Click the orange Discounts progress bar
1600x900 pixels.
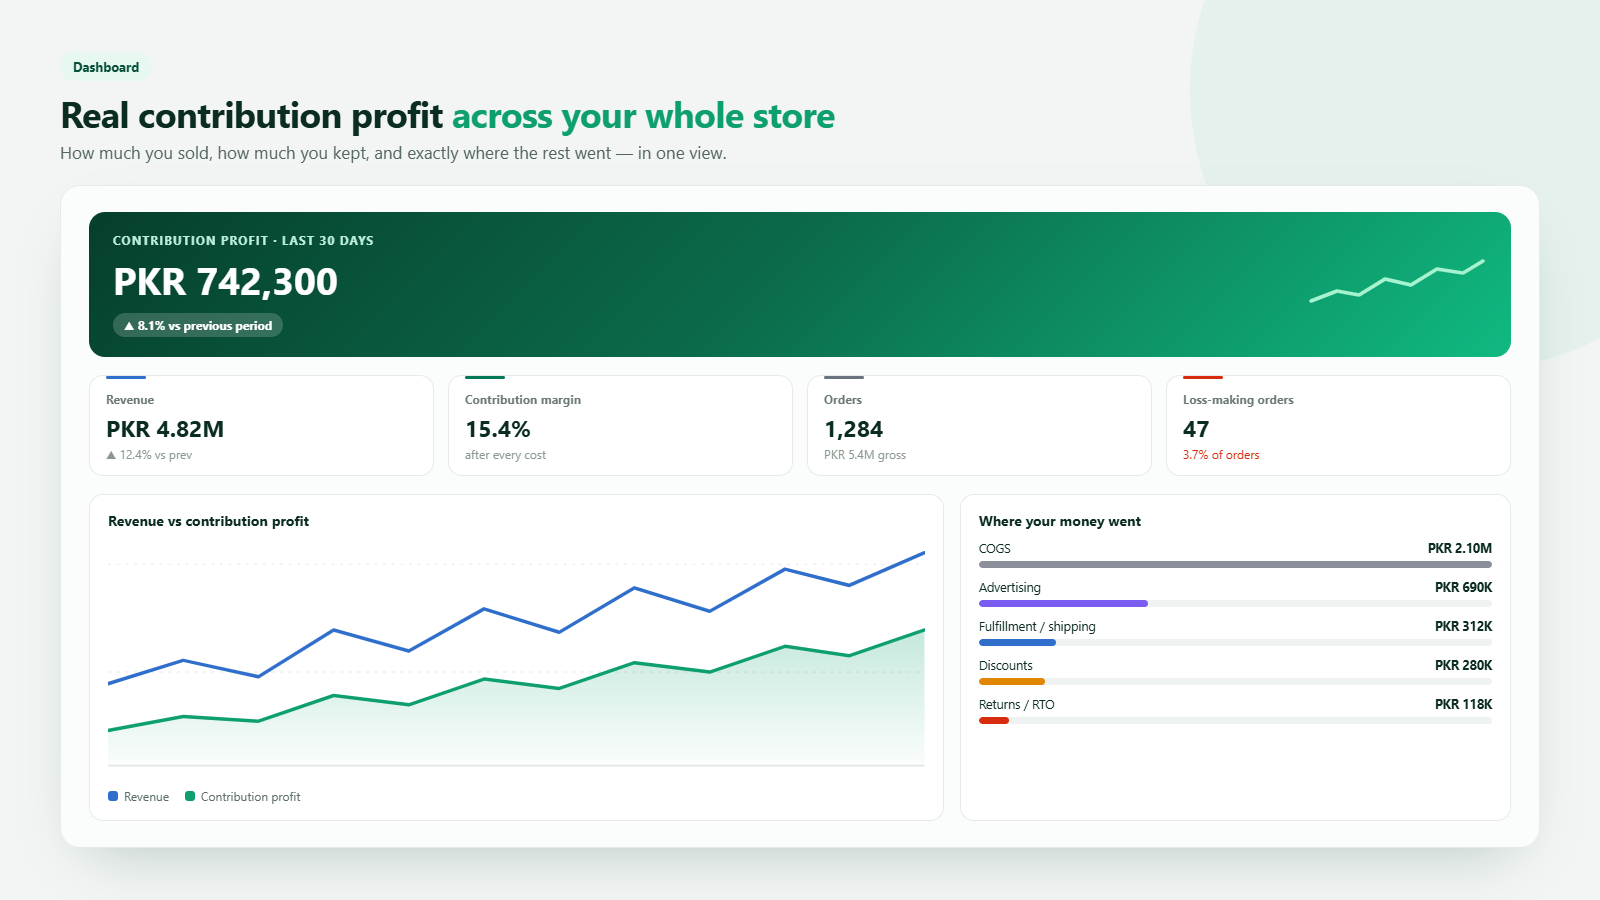[1012, 681]
